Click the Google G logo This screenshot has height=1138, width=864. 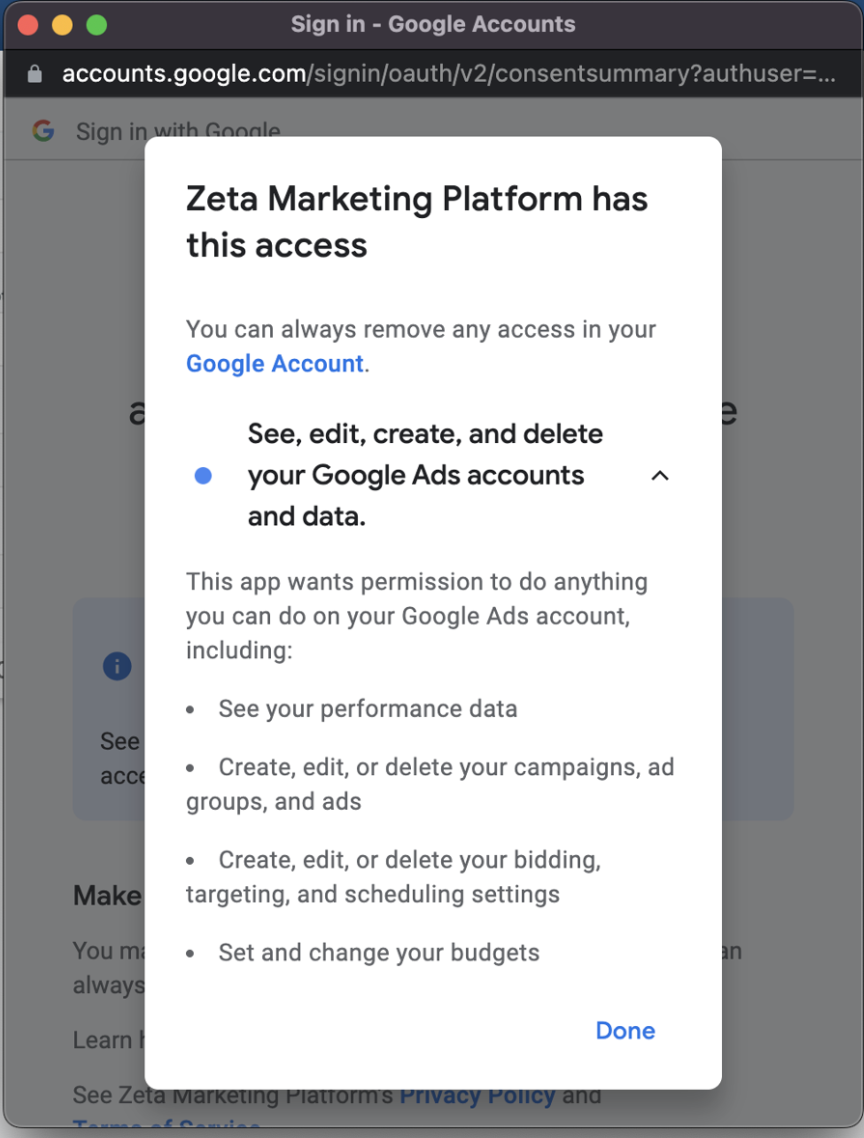43,131
